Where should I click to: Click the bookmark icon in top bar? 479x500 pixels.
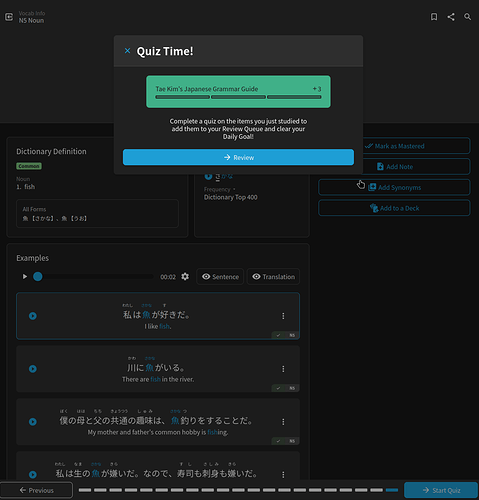point(434,17)
